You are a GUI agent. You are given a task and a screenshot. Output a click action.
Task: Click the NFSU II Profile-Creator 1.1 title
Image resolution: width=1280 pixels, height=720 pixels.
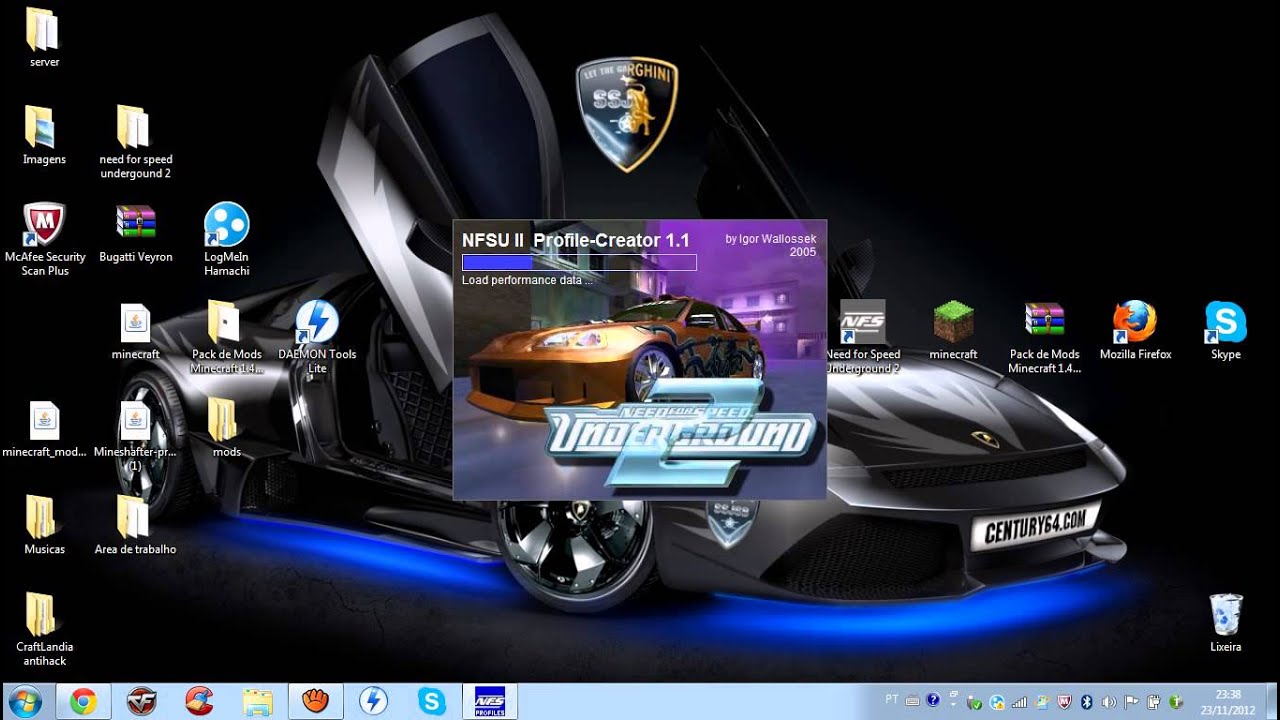tap(576, 240)
